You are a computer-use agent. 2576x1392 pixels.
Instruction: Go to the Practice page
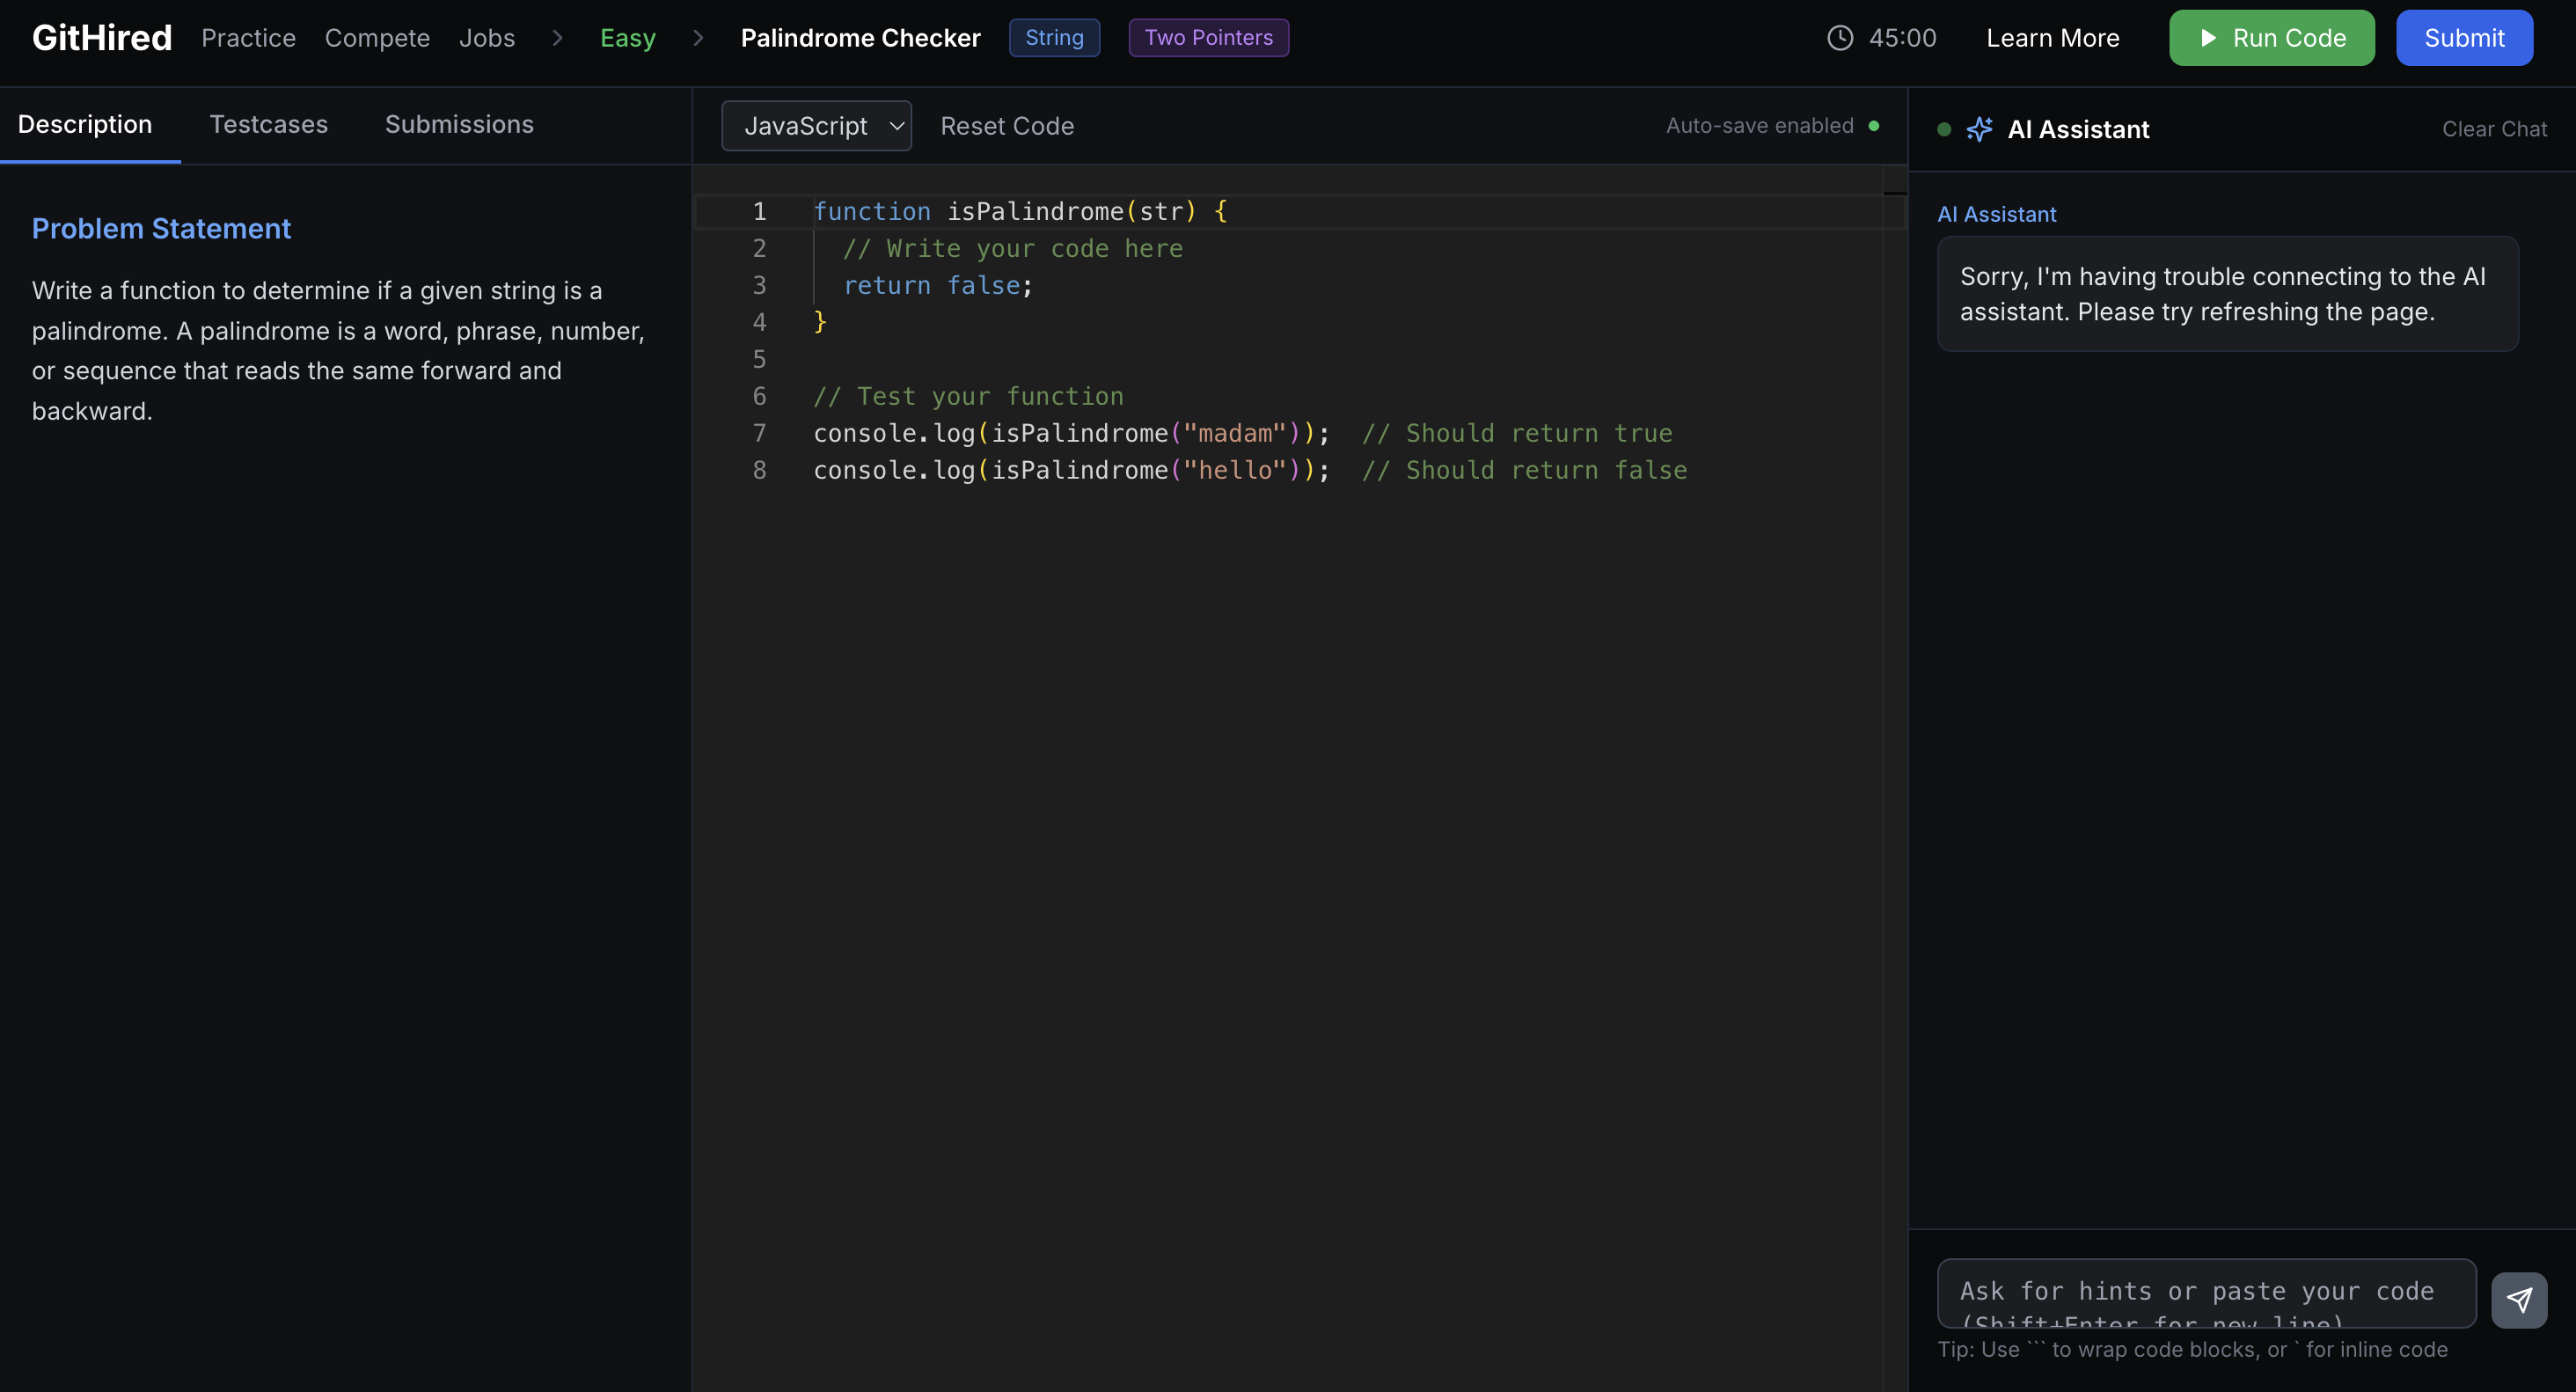point(248,38)
